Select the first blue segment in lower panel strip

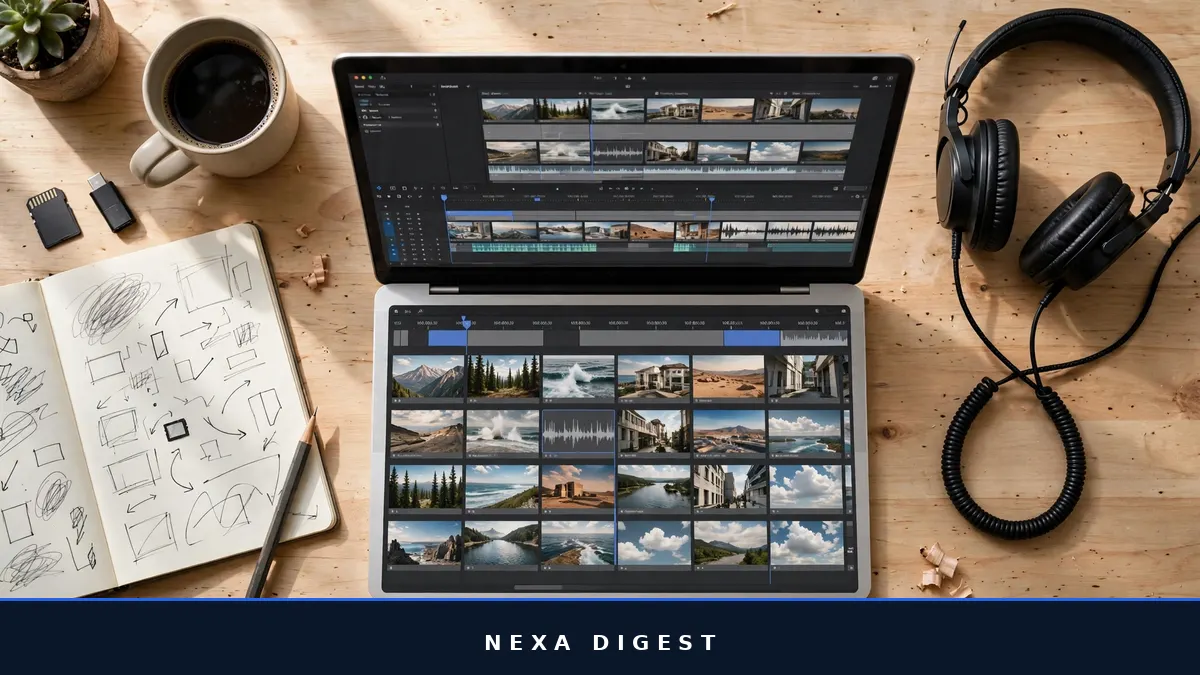448,338
